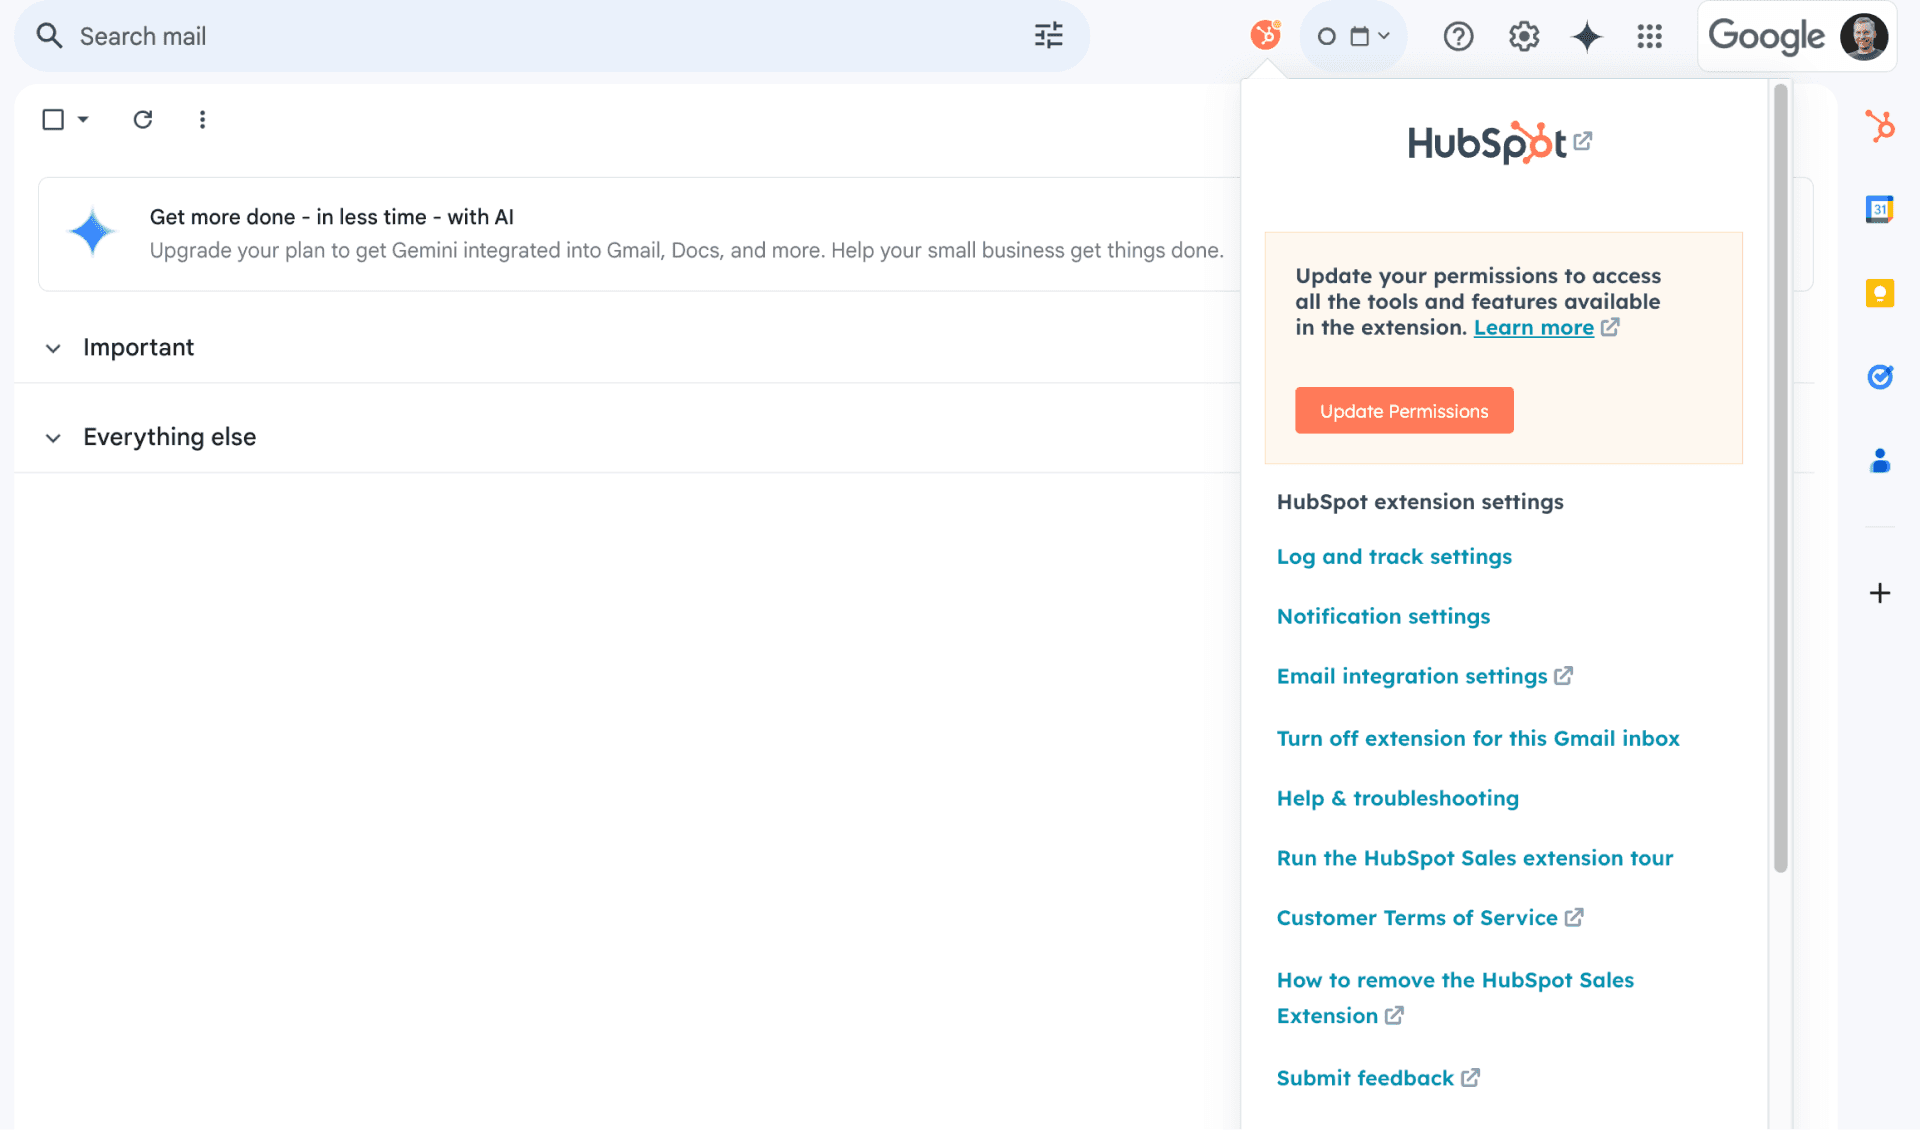Click the Important section label
This screenshot has height=1130, width=1920.
[x=138, y=348]
